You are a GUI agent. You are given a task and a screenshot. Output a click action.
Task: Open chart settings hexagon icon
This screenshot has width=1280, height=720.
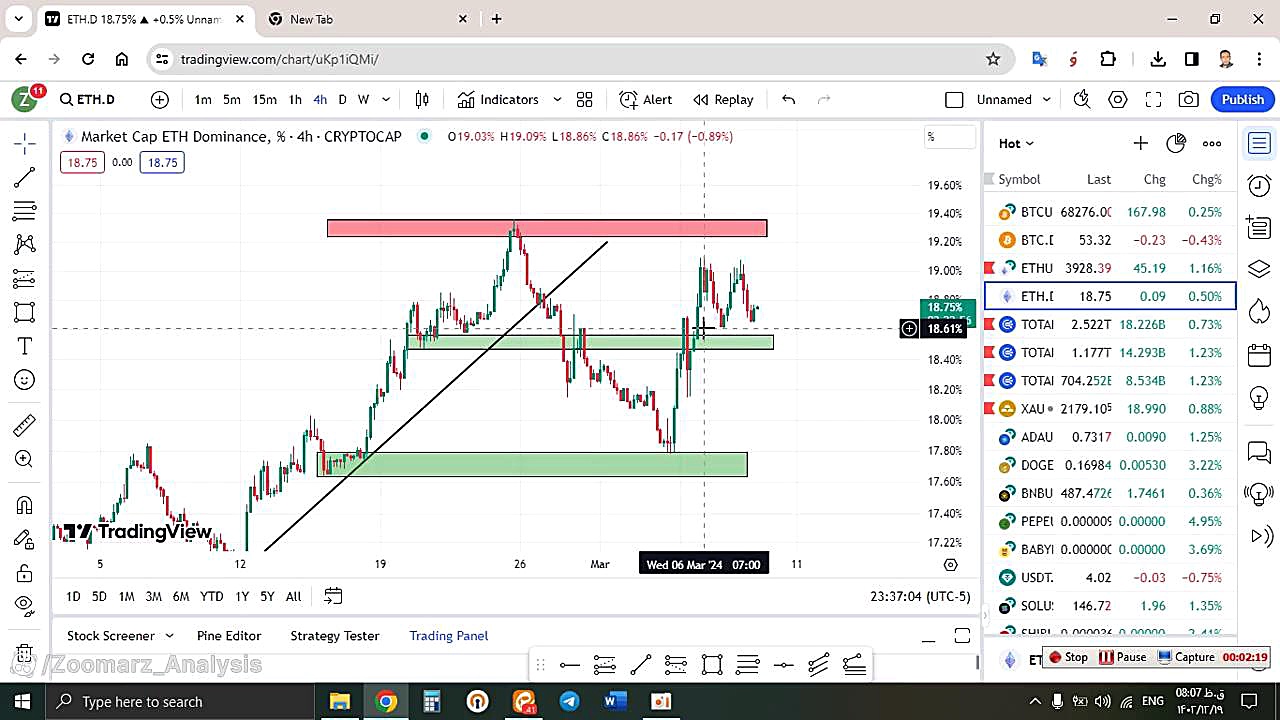[x=1118, y=99]
